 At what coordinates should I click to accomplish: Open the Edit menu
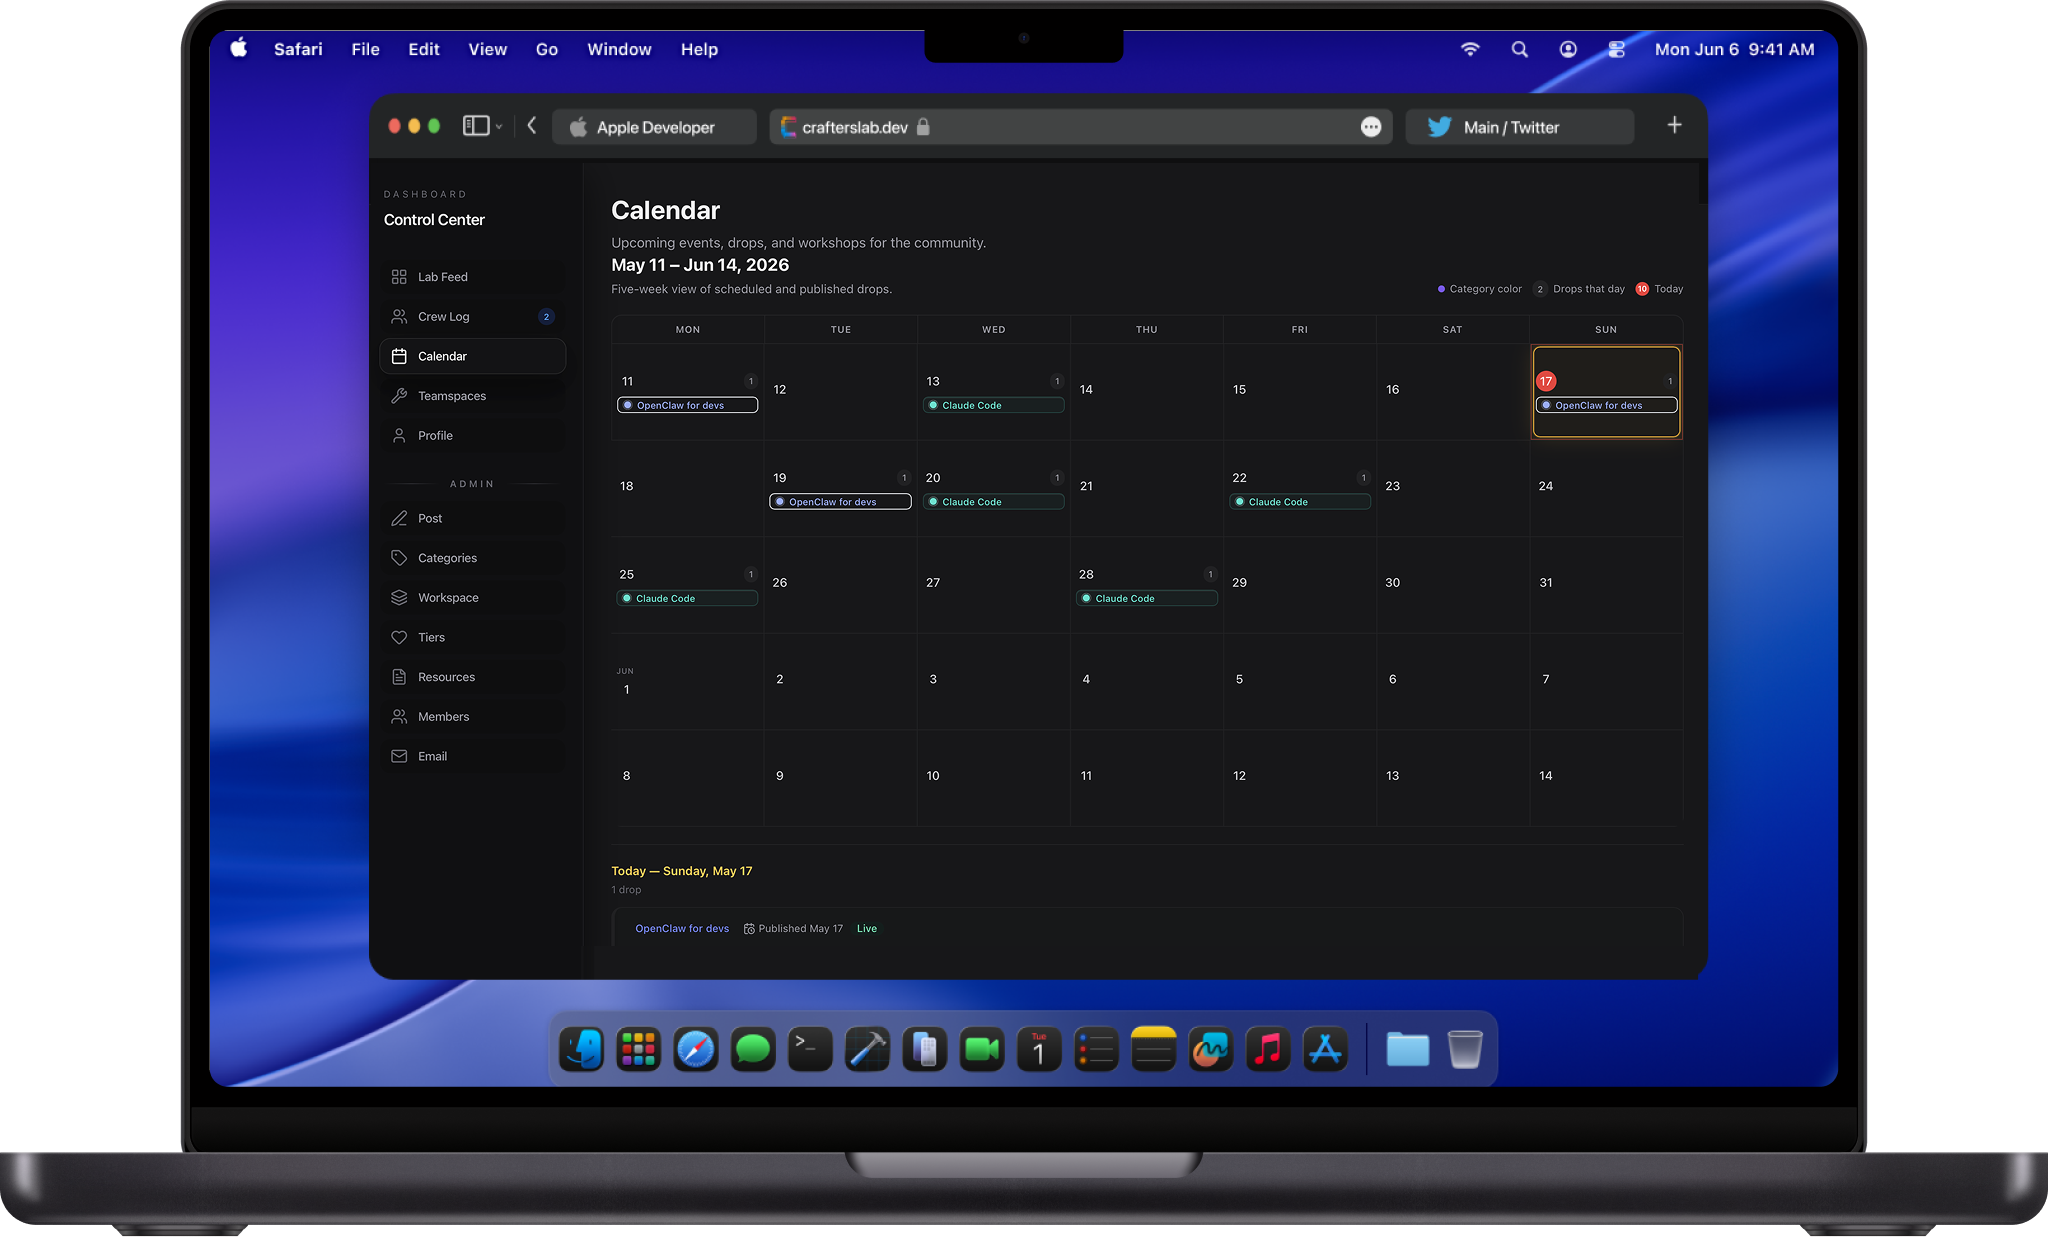[424, 49]
